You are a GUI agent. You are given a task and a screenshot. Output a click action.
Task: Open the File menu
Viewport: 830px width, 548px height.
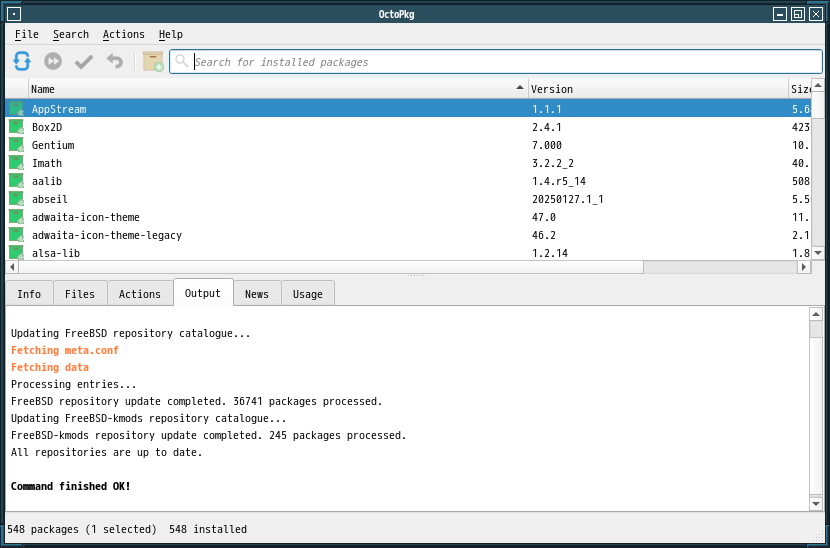coord(26,34)
